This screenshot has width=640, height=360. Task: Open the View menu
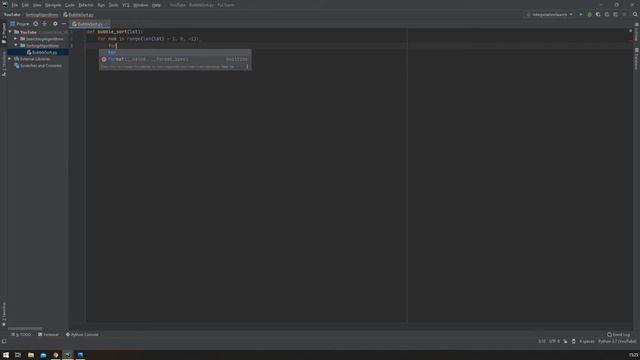37,5
